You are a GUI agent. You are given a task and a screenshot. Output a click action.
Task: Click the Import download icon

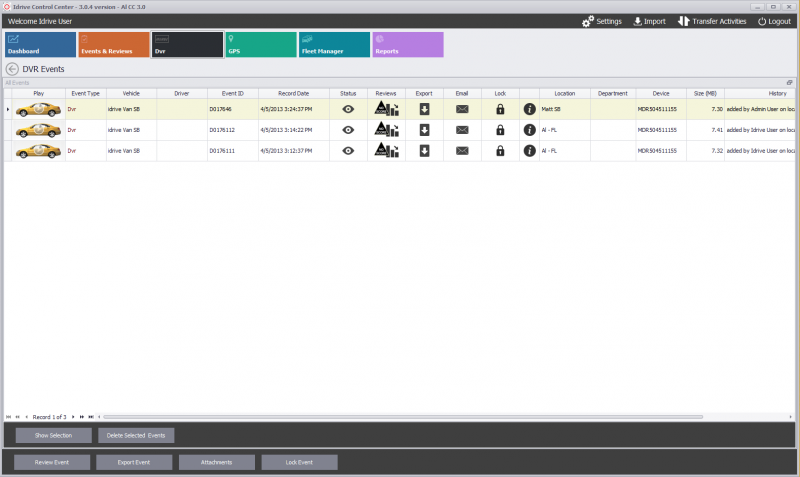point(638,21)
